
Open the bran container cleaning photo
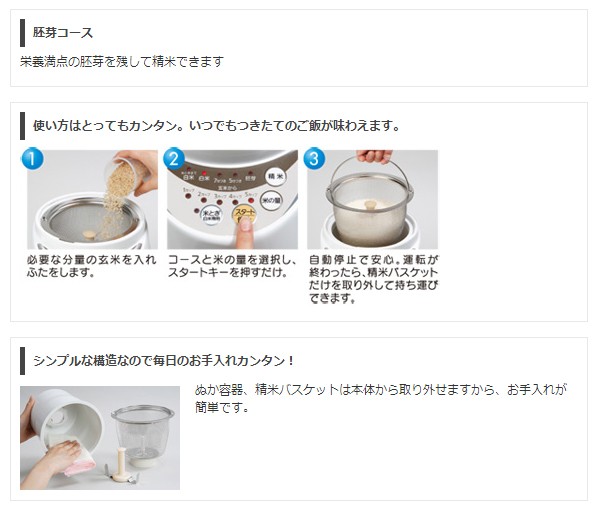tap(100, 438)
